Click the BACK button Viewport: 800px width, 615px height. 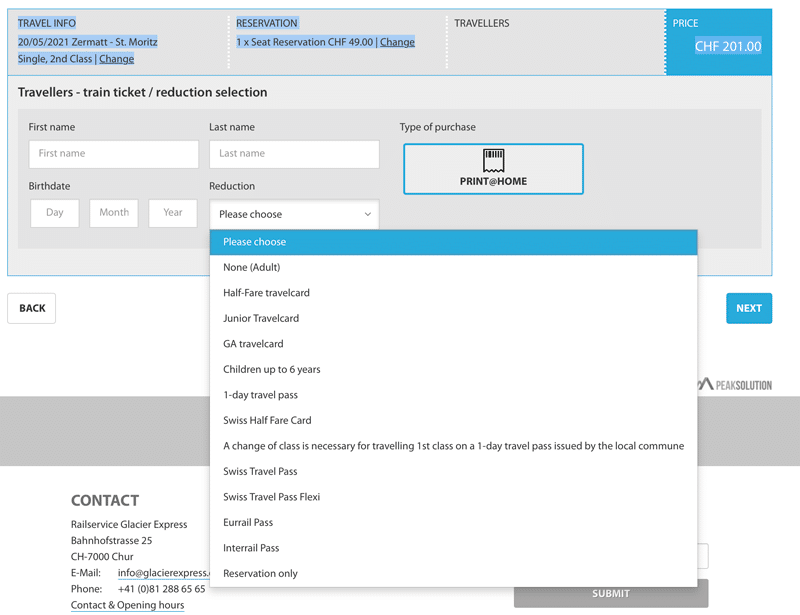(x=32, y=308)
